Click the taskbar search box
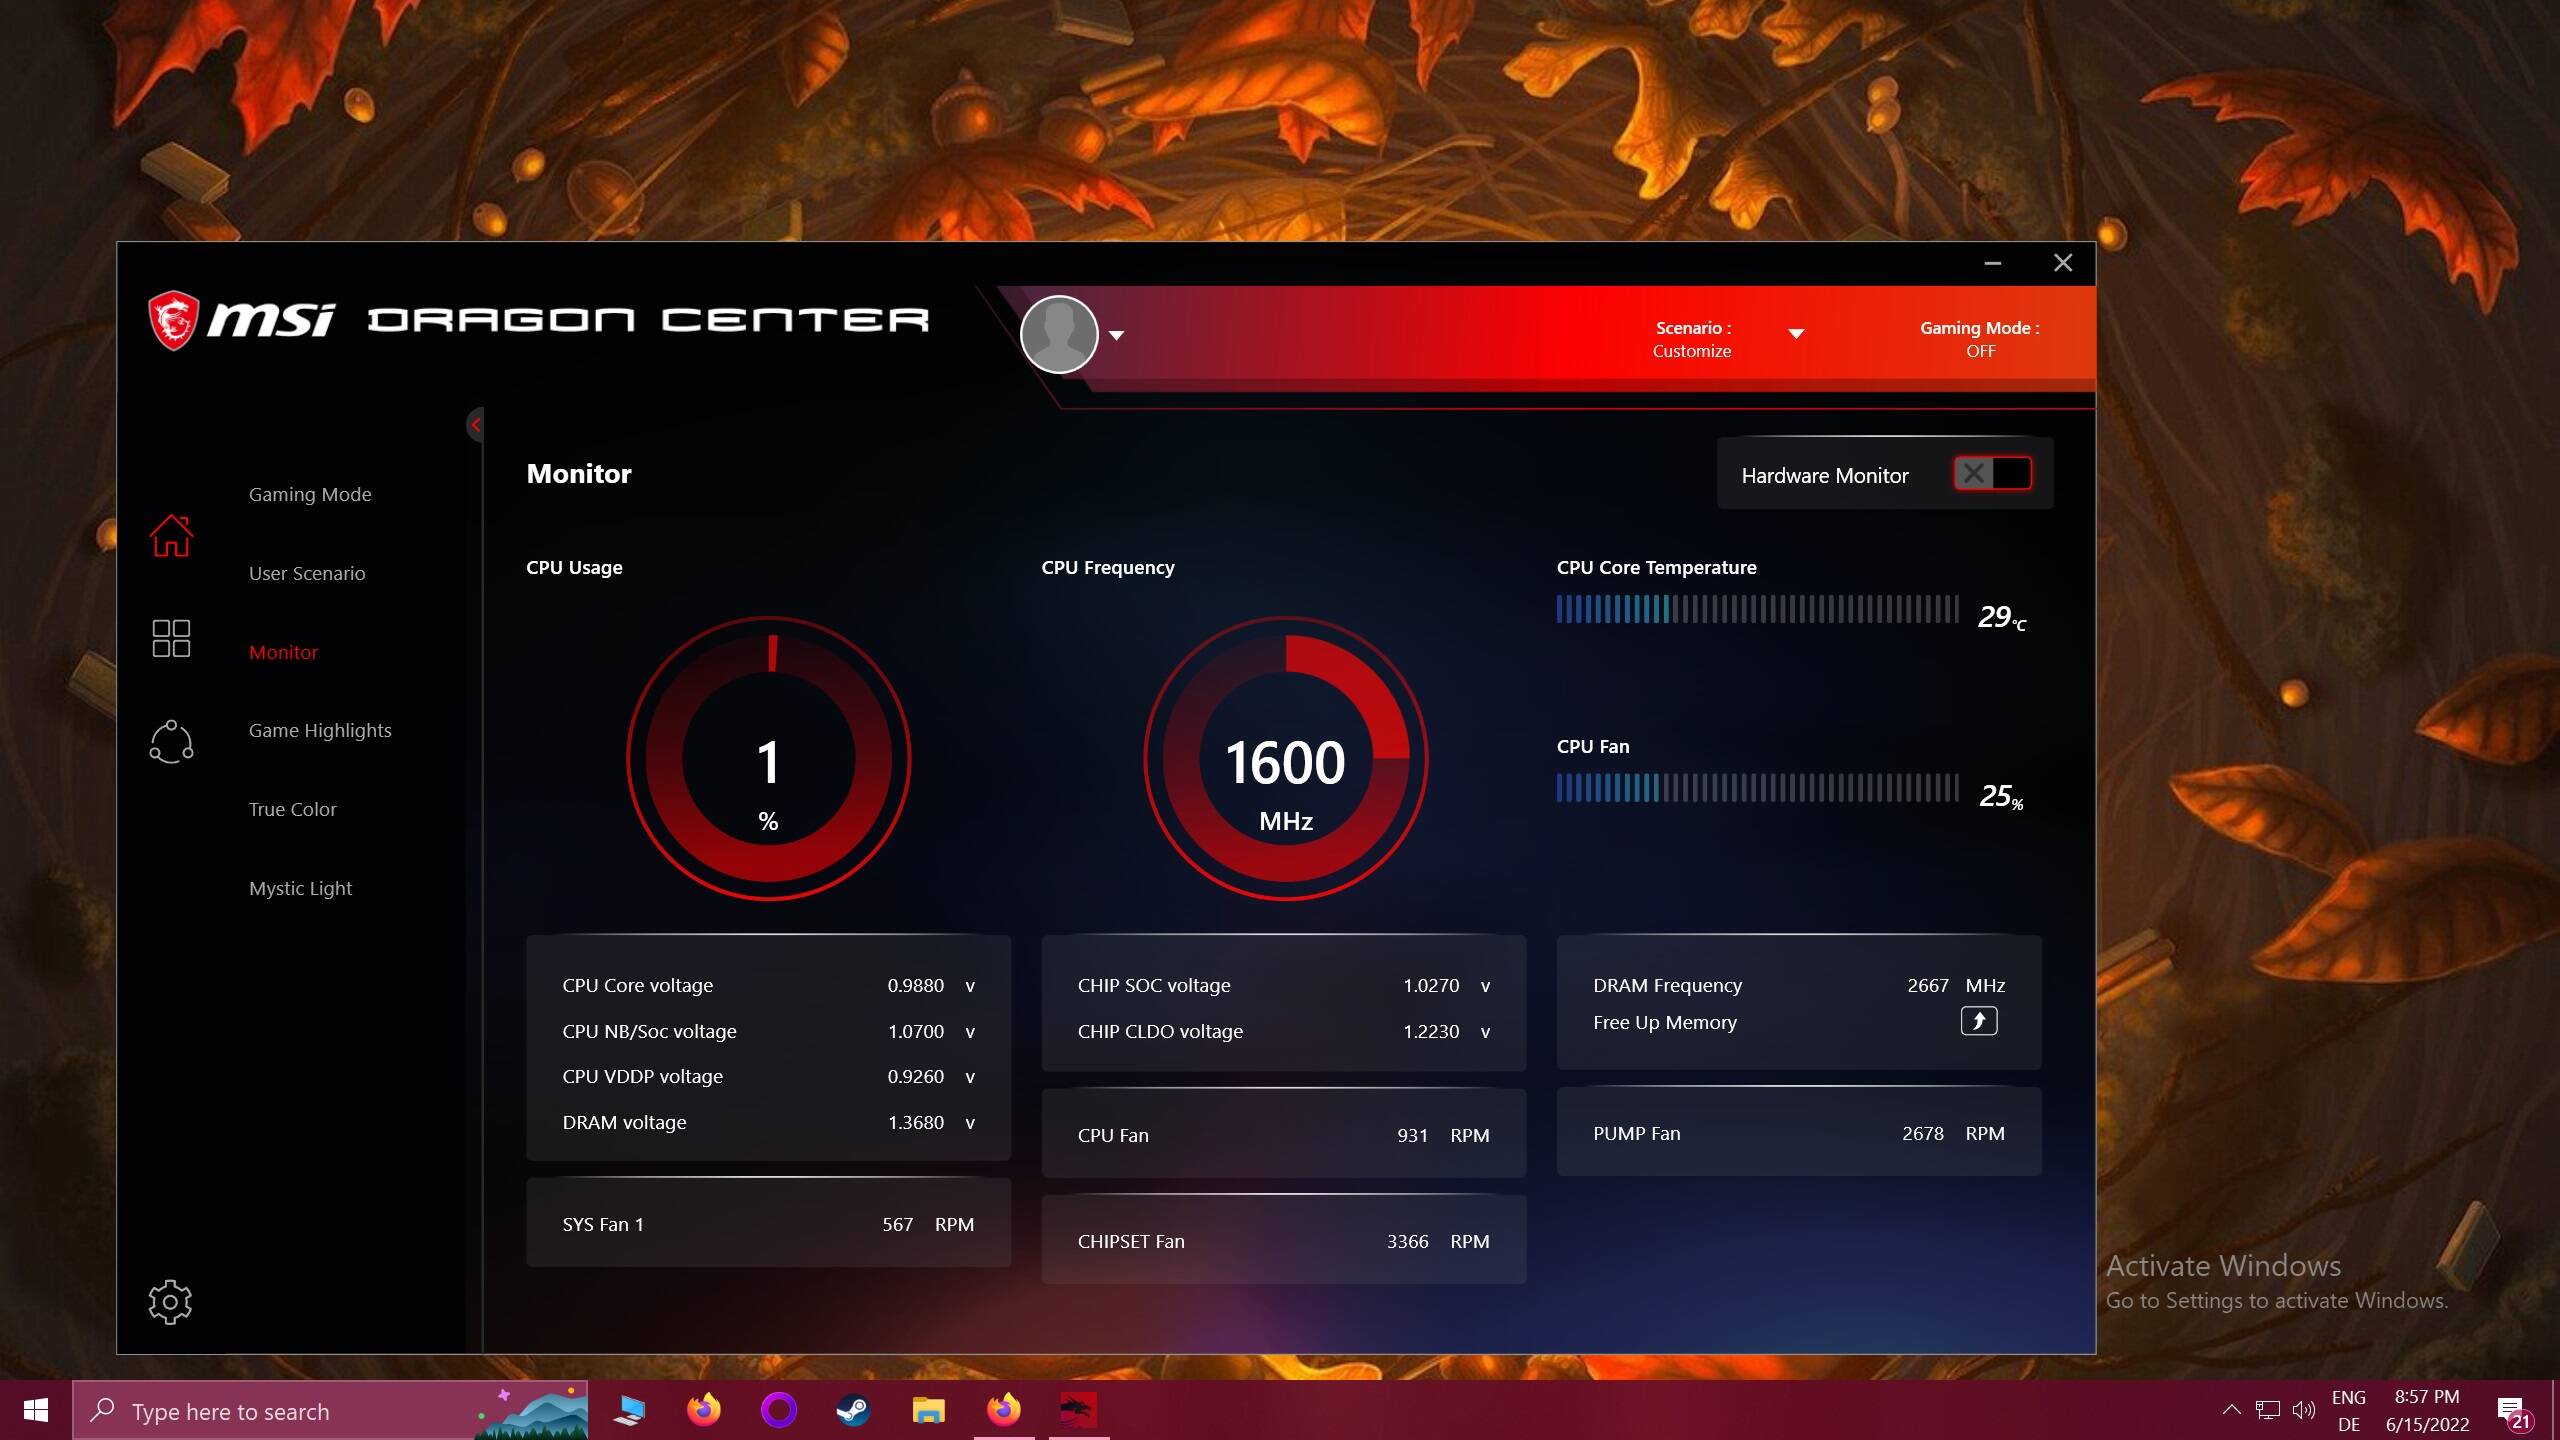This screenshot has height=1440, width=2560. coord(330,1410)
